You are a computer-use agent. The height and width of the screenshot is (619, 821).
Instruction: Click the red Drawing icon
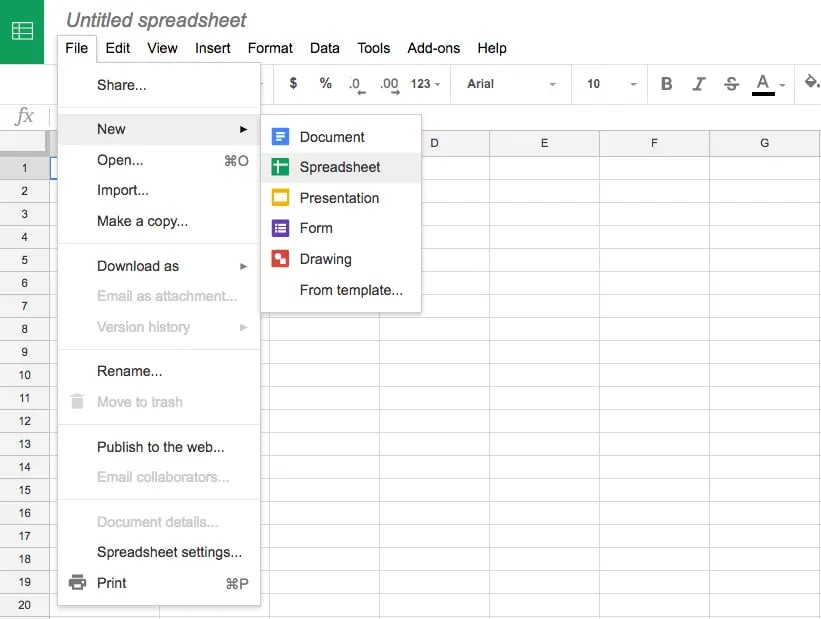coord(280,259)
